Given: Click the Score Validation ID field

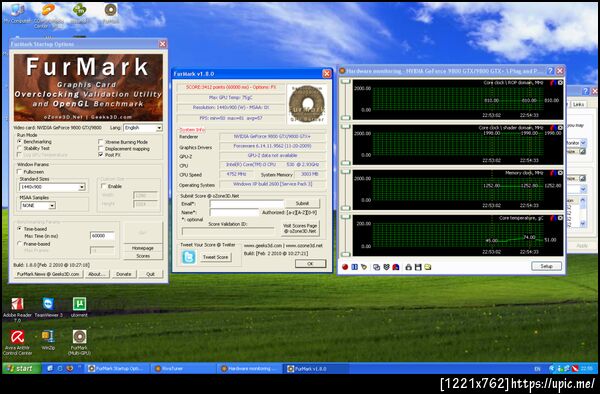Looking at the screenshot, I should coord(228,231).
